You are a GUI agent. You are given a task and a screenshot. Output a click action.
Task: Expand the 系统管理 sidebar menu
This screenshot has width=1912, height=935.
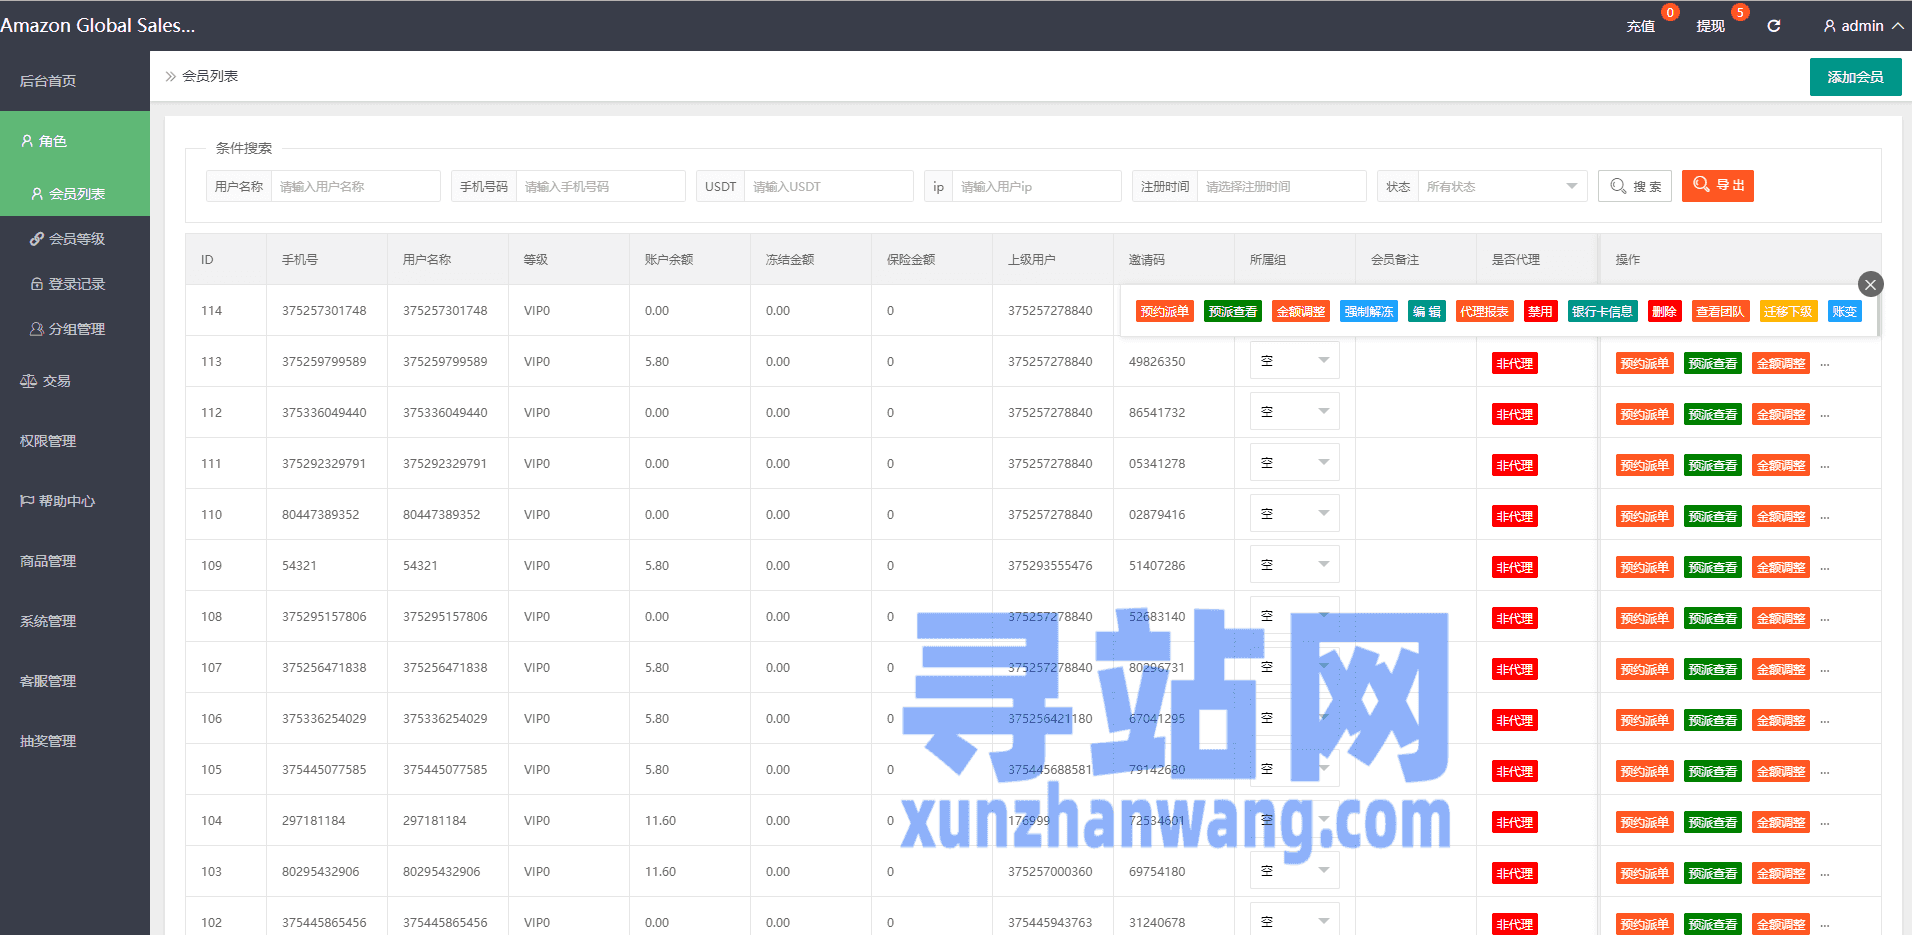coord(75,621)
